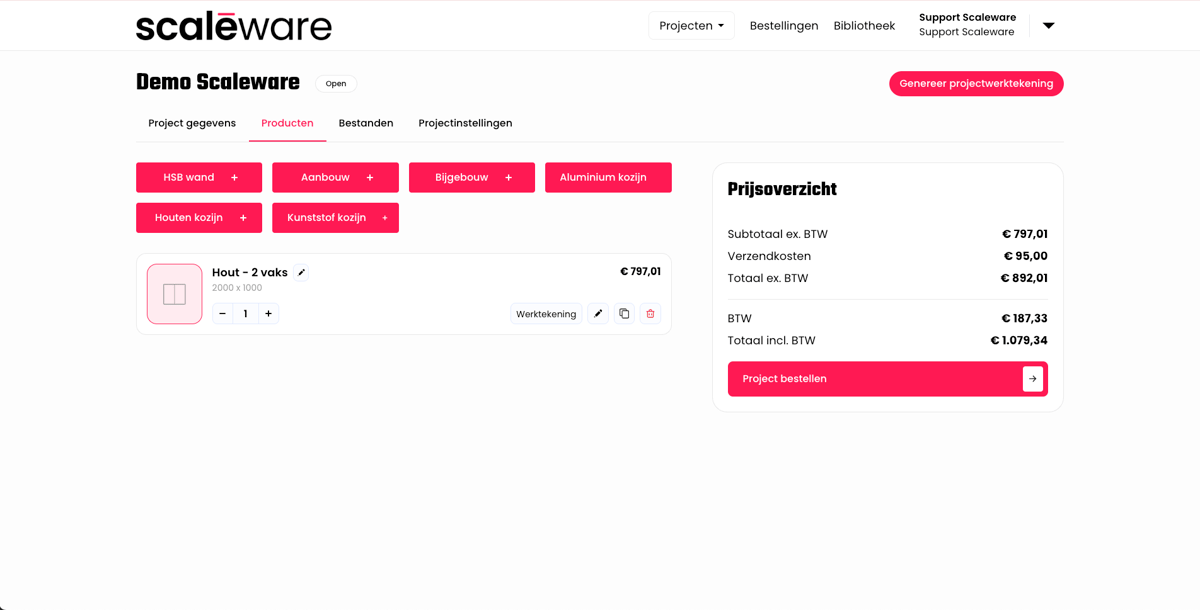Click the BTW amount € 187,33
The height and width of the screenshot is (610, 1200).
1024,319
